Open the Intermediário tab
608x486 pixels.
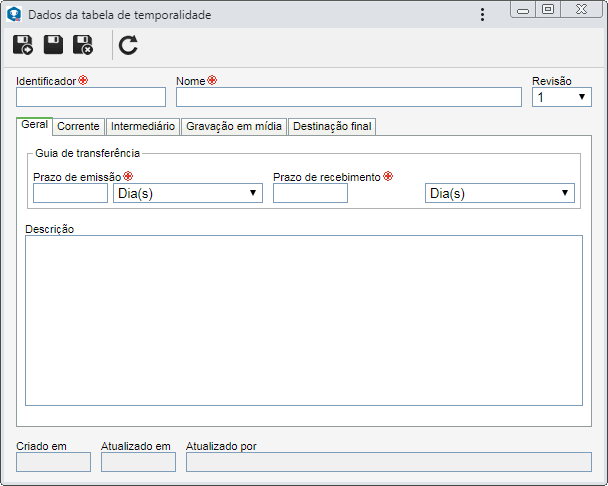click(x=143, y=126)
